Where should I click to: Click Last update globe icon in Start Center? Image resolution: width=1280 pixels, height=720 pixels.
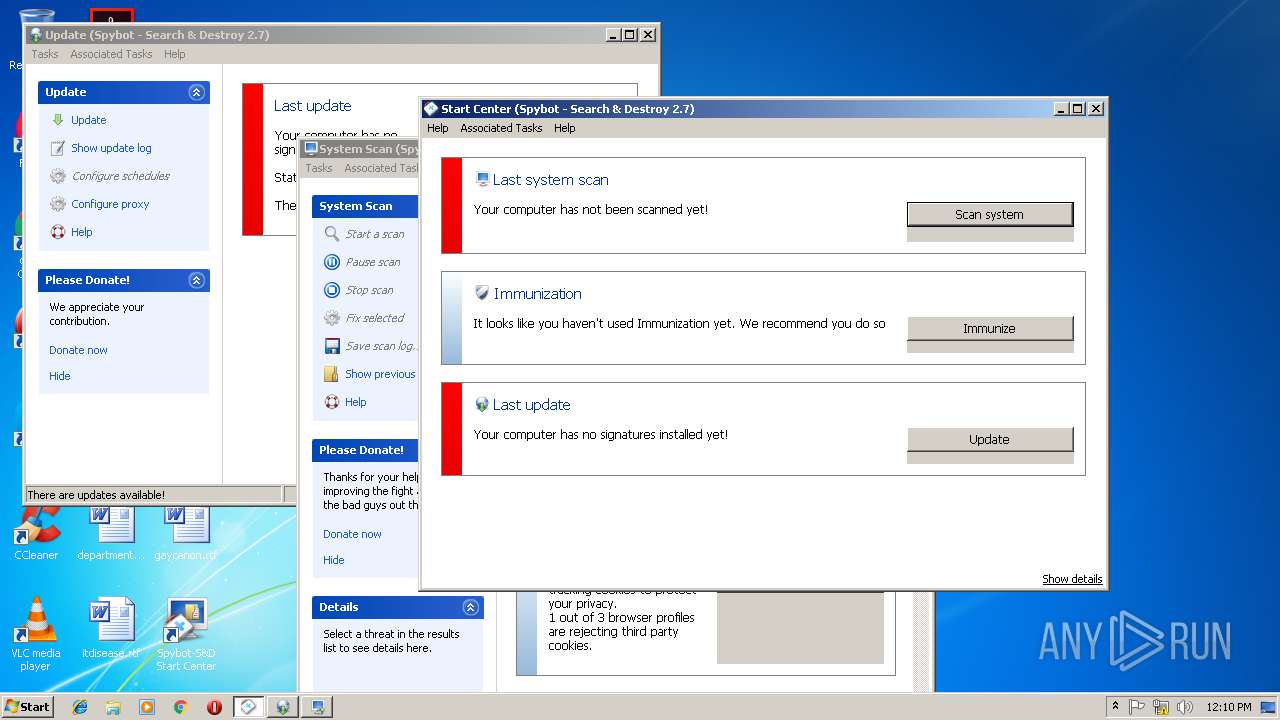click(482, 405)
